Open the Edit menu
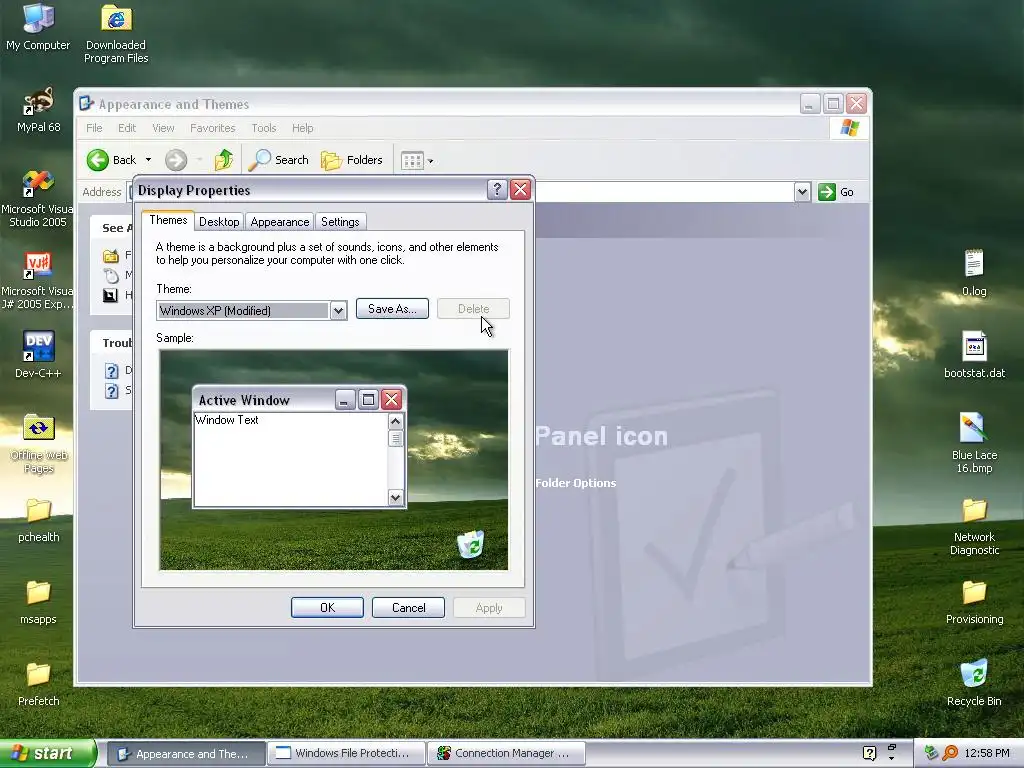This screenshot has width=1024, height=768. 127,128
